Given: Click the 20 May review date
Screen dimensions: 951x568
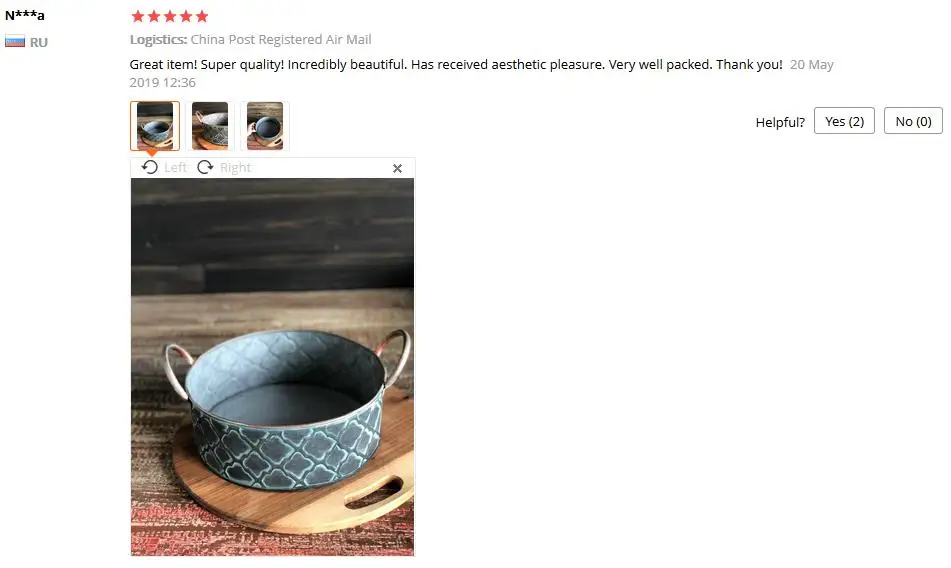Looking at the screenshot, I should [x=812, y=64].
